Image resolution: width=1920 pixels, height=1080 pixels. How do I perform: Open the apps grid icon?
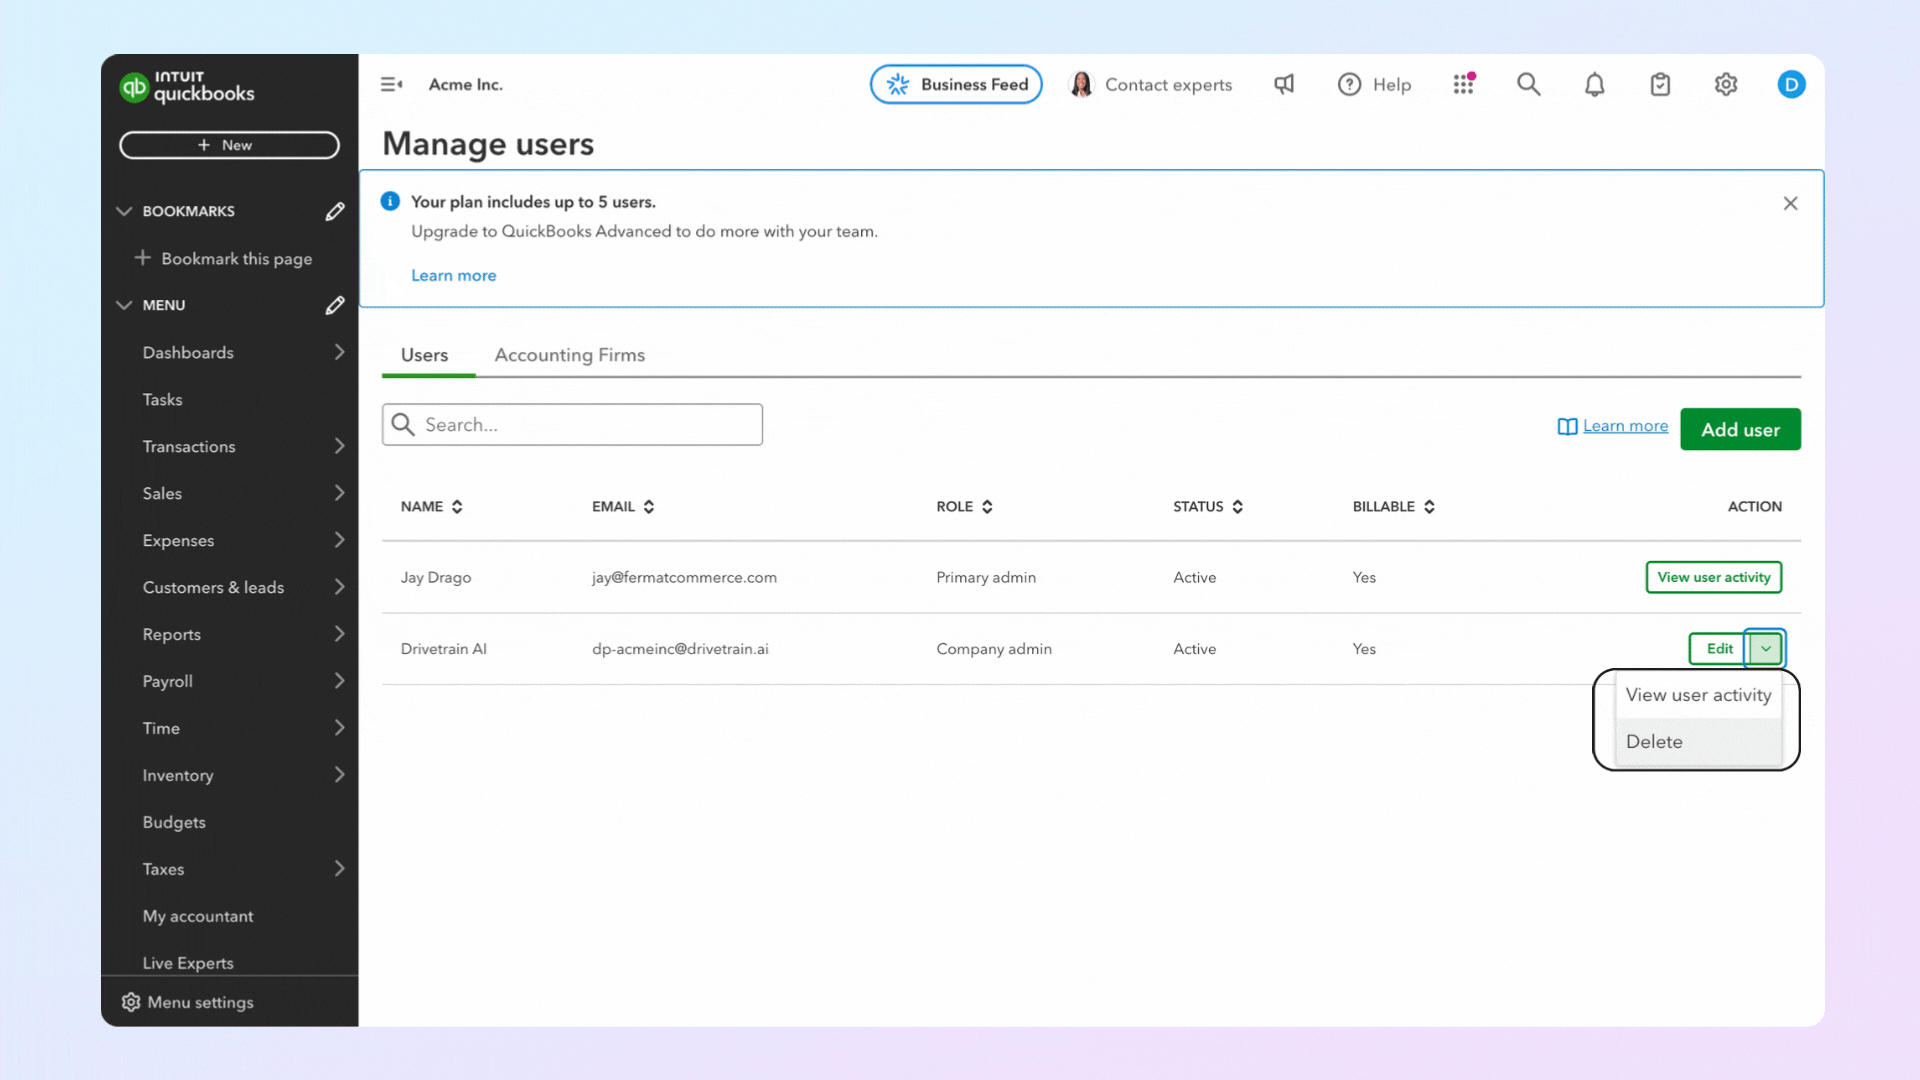(x=1464, y=84)
